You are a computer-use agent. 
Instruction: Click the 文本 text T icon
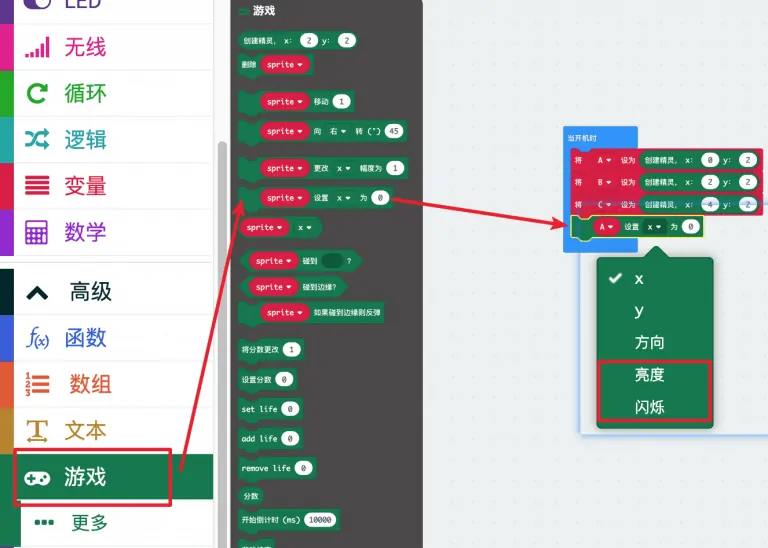37,431
